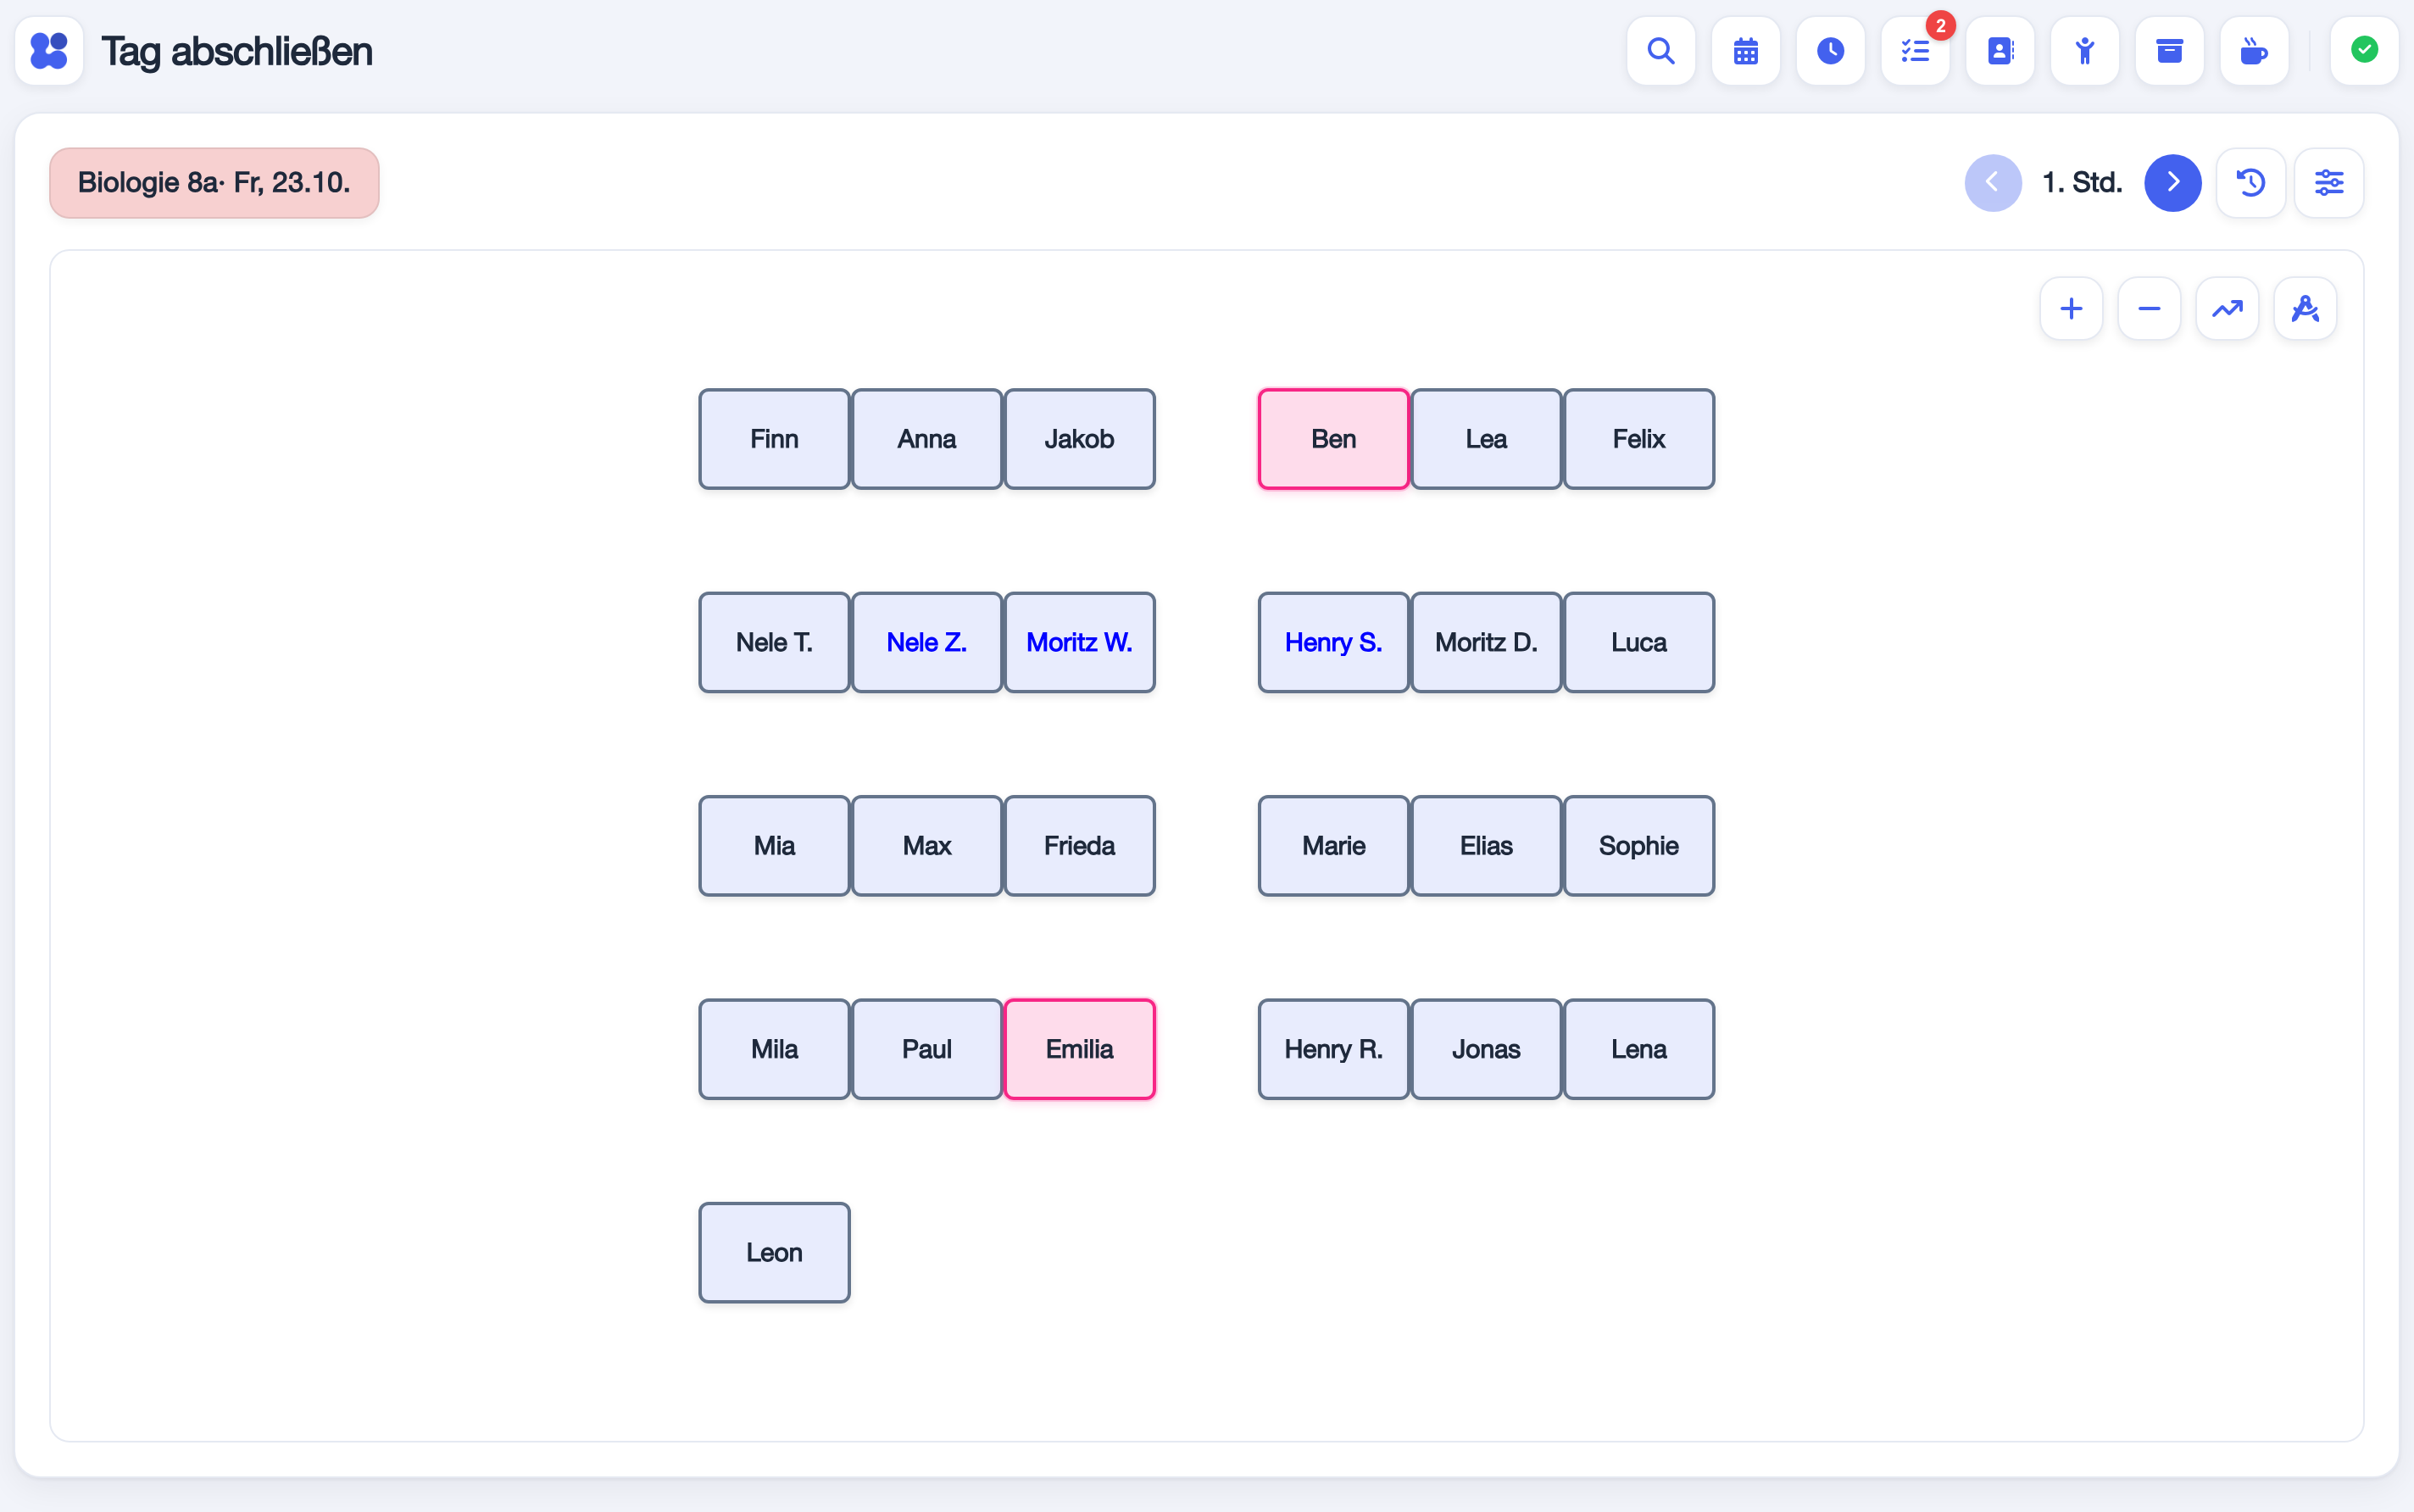The height and width of the screenshot is (1512, 2414).
Task: Select student seat Nele T.
Action: 774,642
